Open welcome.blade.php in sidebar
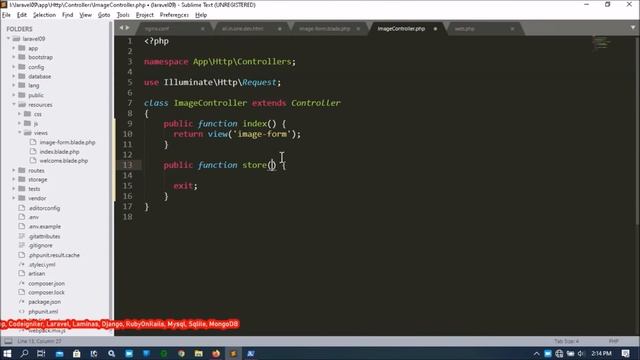 pos(64,161)
